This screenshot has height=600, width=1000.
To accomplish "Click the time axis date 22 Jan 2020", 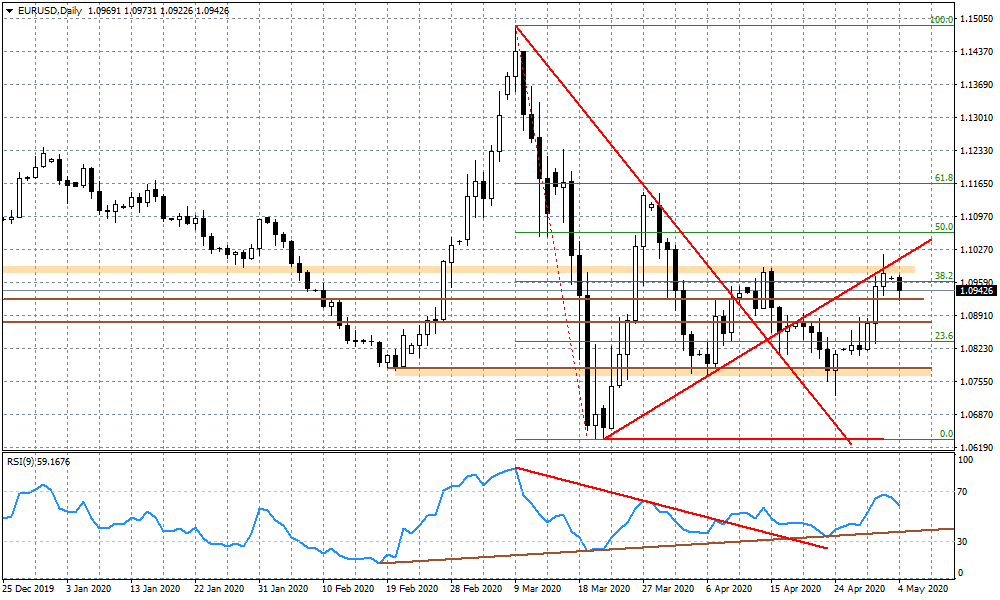I will click(x=219, y=589).
